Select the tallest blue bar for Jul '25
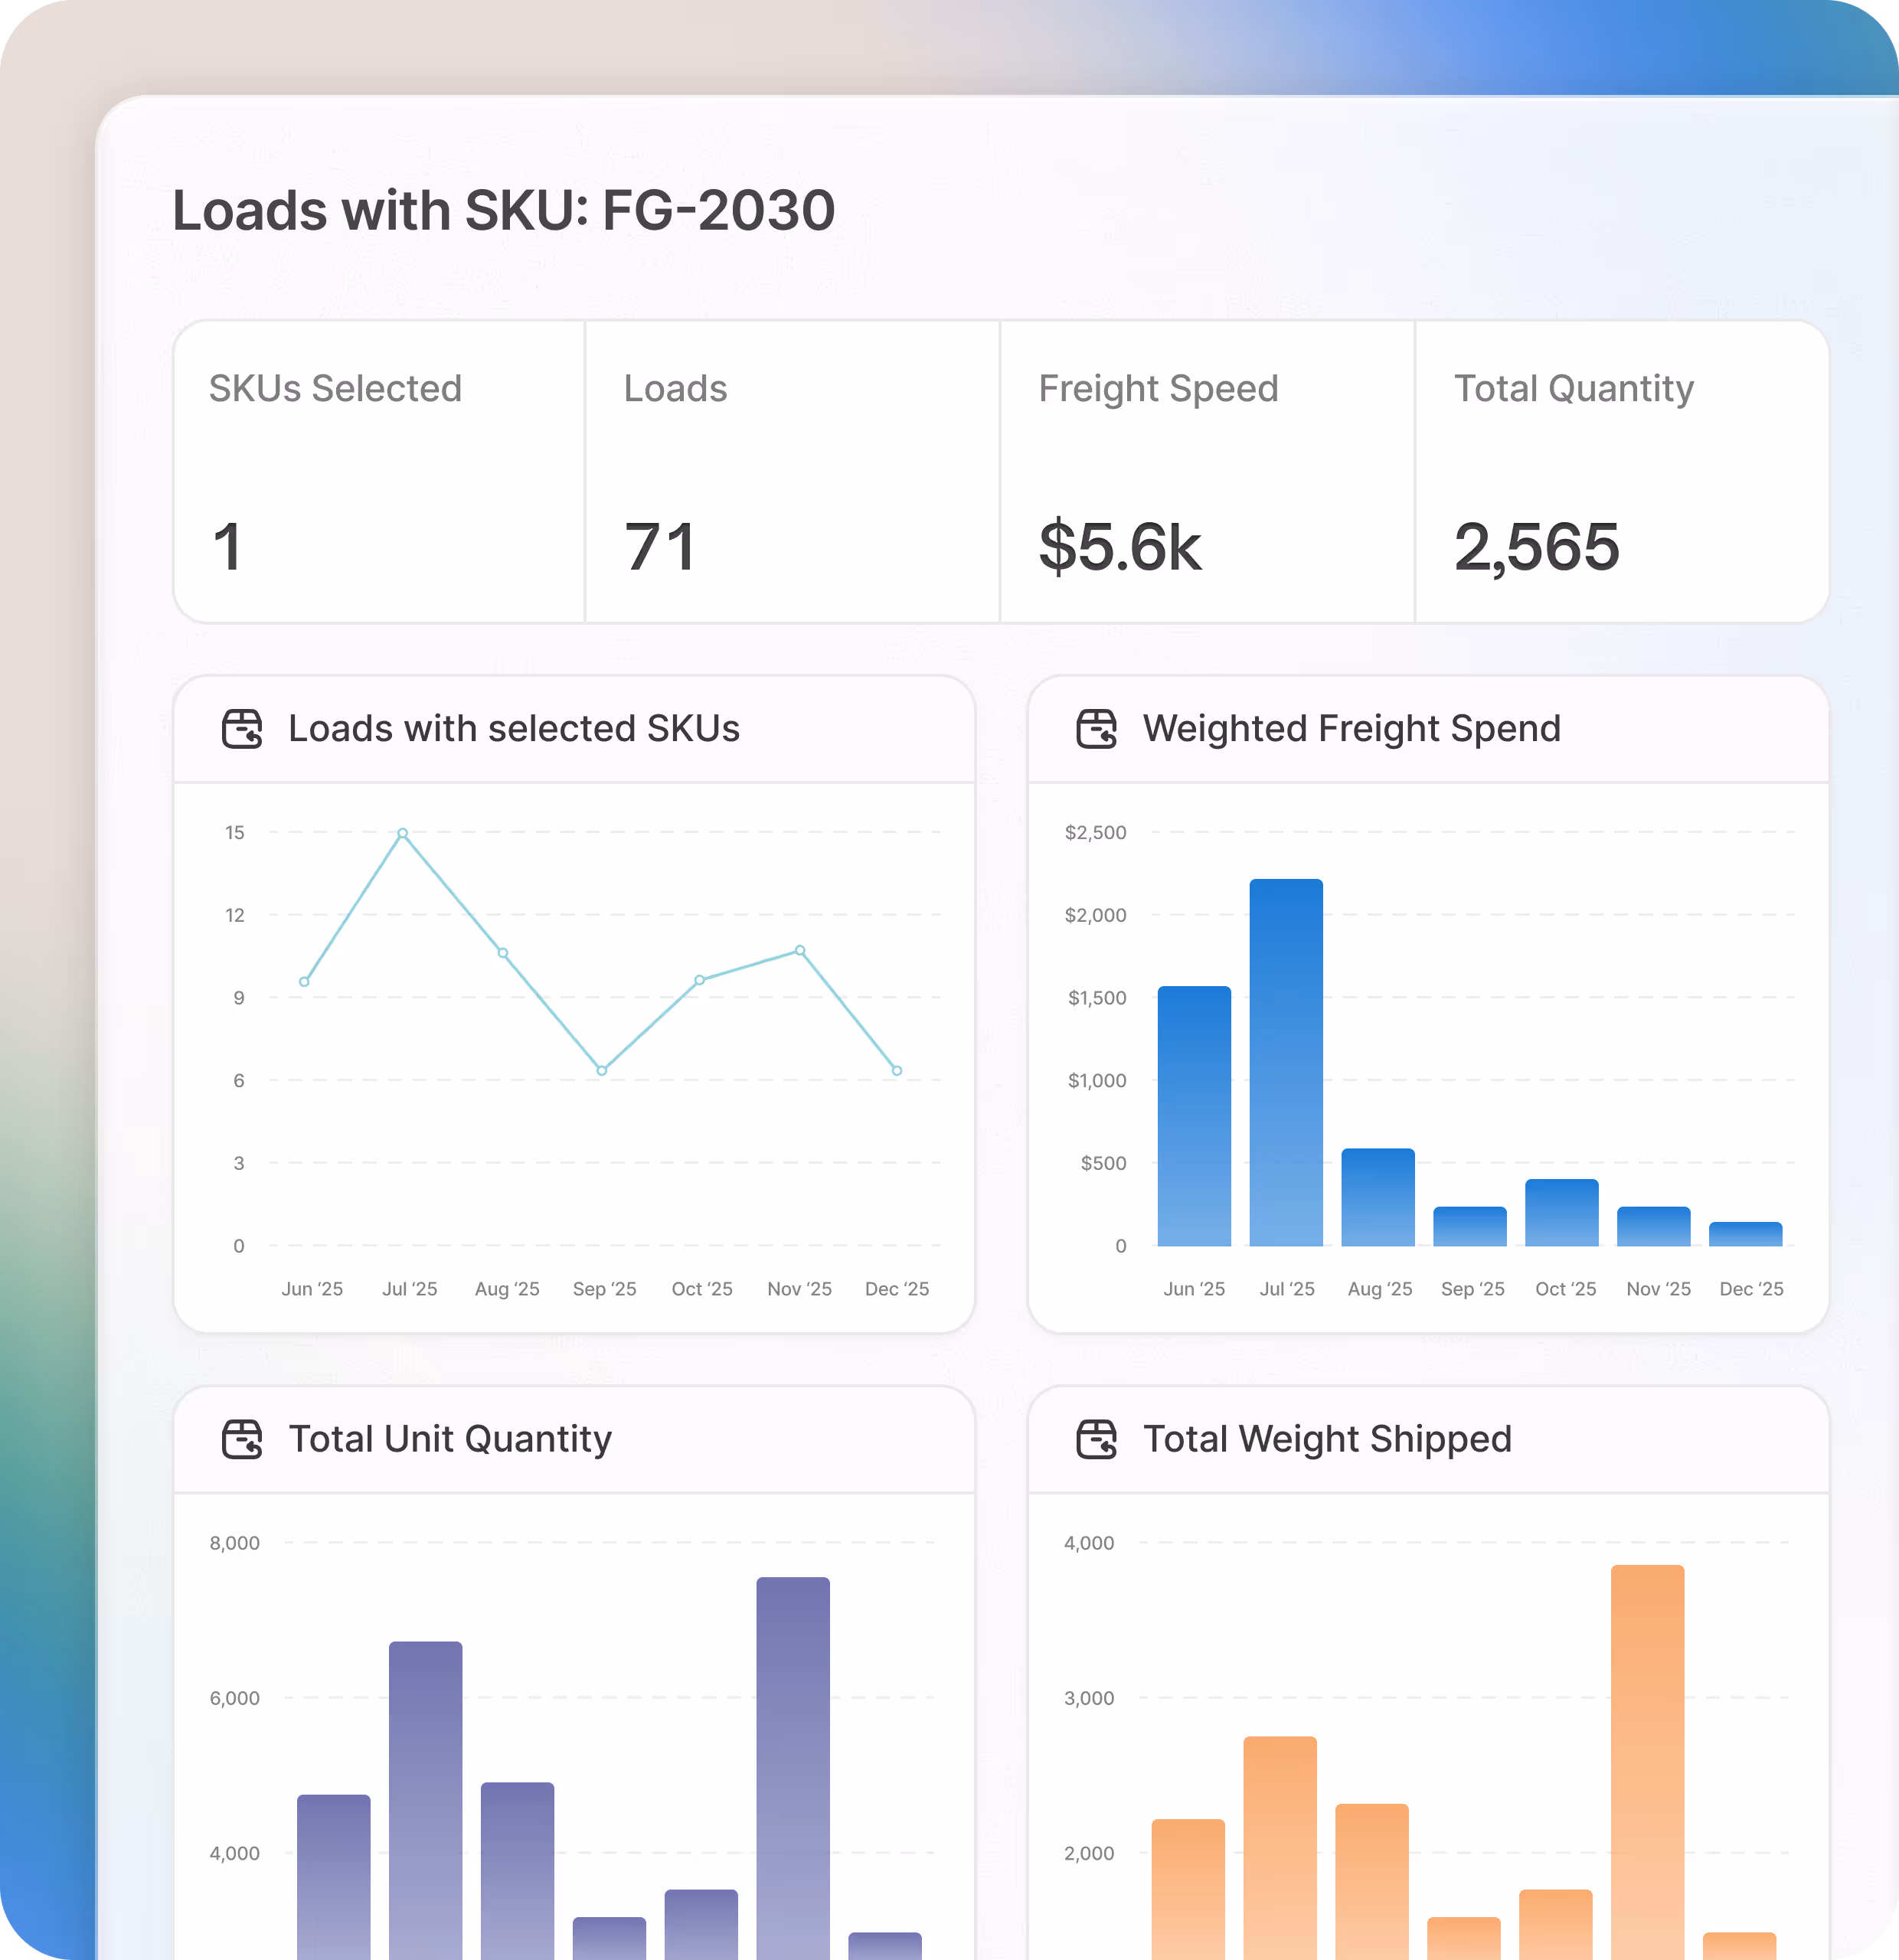The image size is (1899, 1960). click(x=1286, y=1060)
